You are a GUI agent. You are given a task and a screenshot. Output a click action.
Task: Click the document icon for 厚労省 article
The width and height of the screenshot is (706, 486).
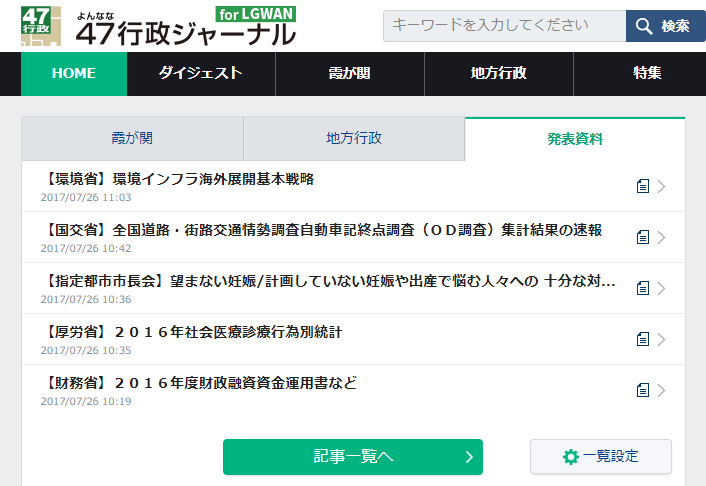coord(643,339)
